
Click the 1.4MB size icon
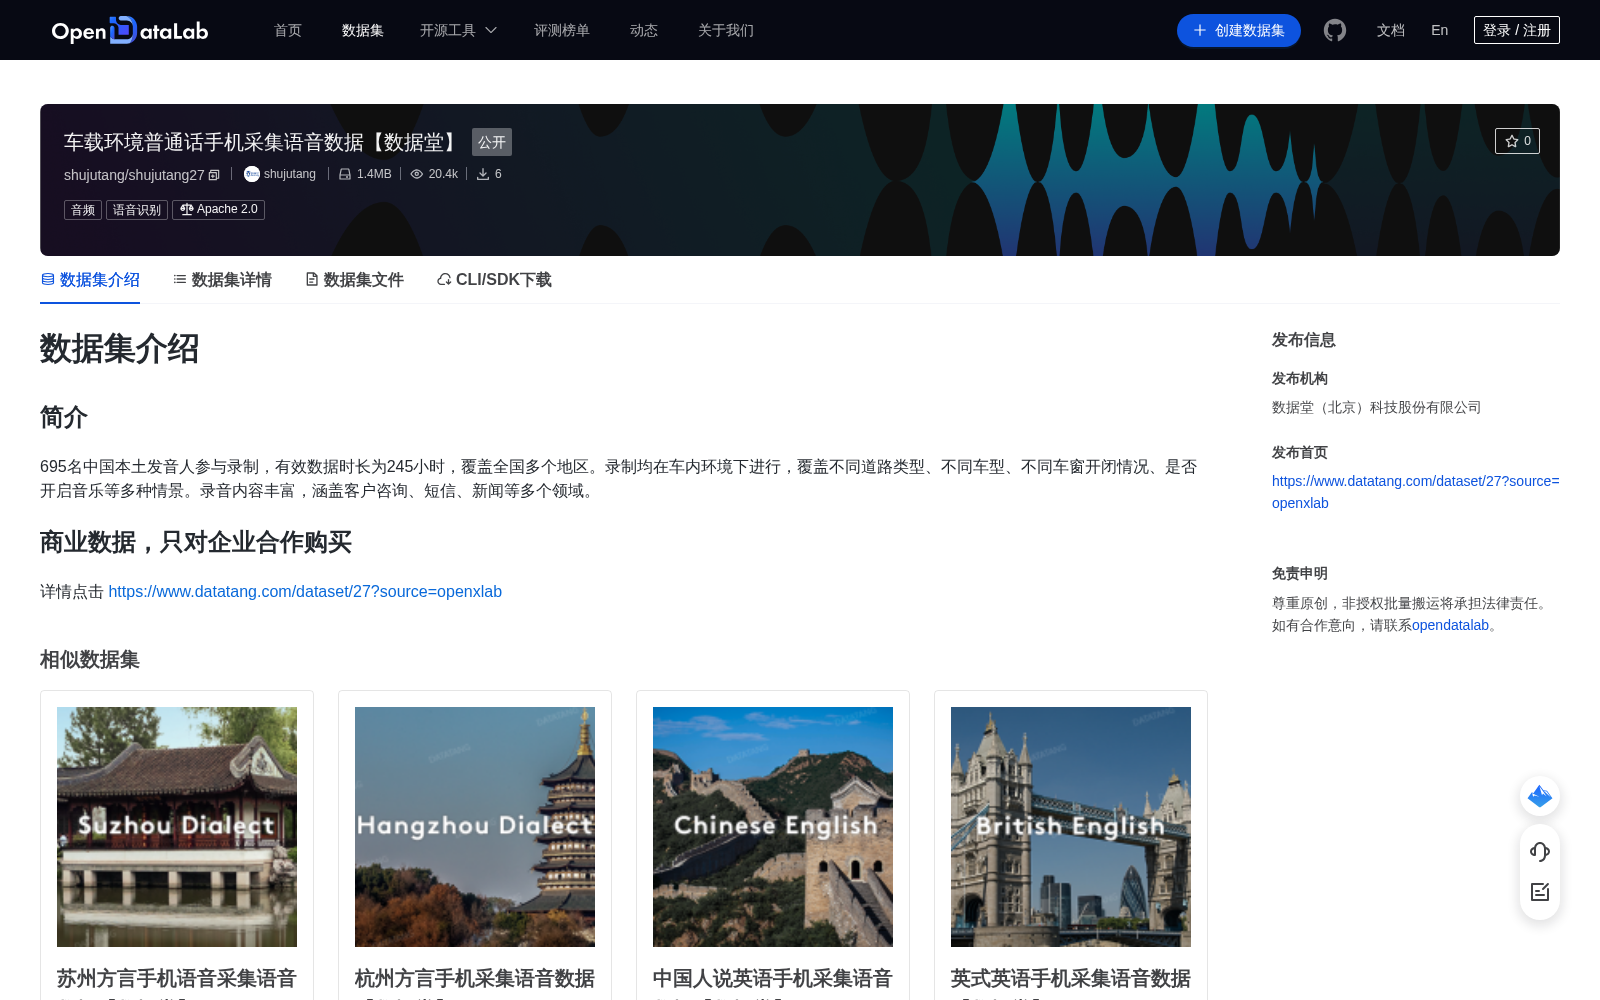[345, 174]
